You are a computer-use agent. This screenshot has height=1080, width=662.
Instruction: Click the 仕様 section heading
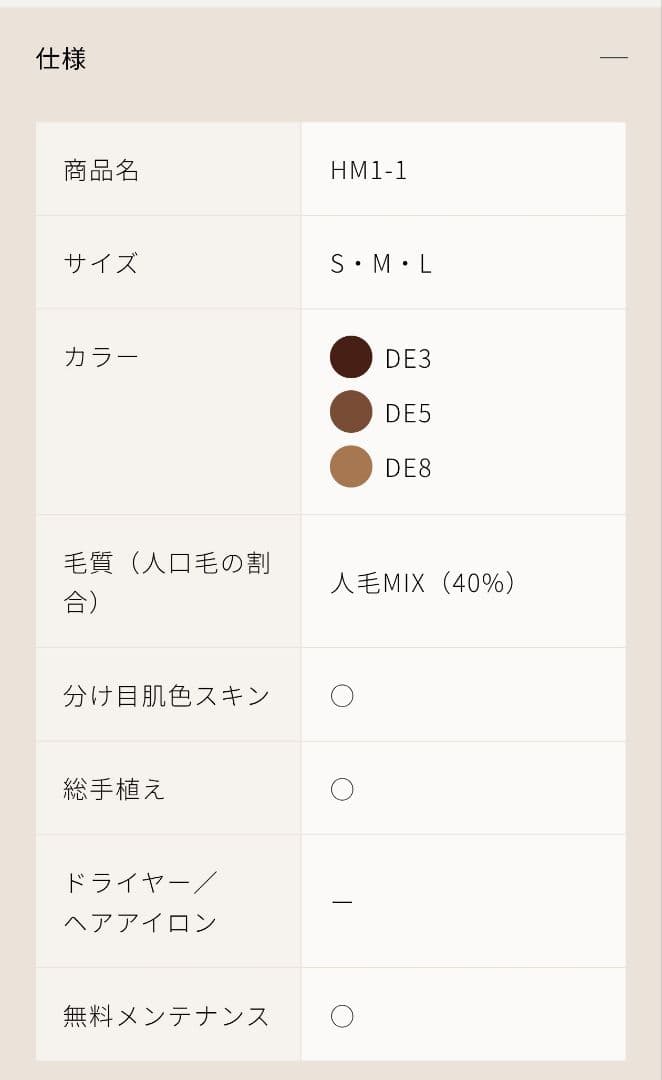coord(60,59)
